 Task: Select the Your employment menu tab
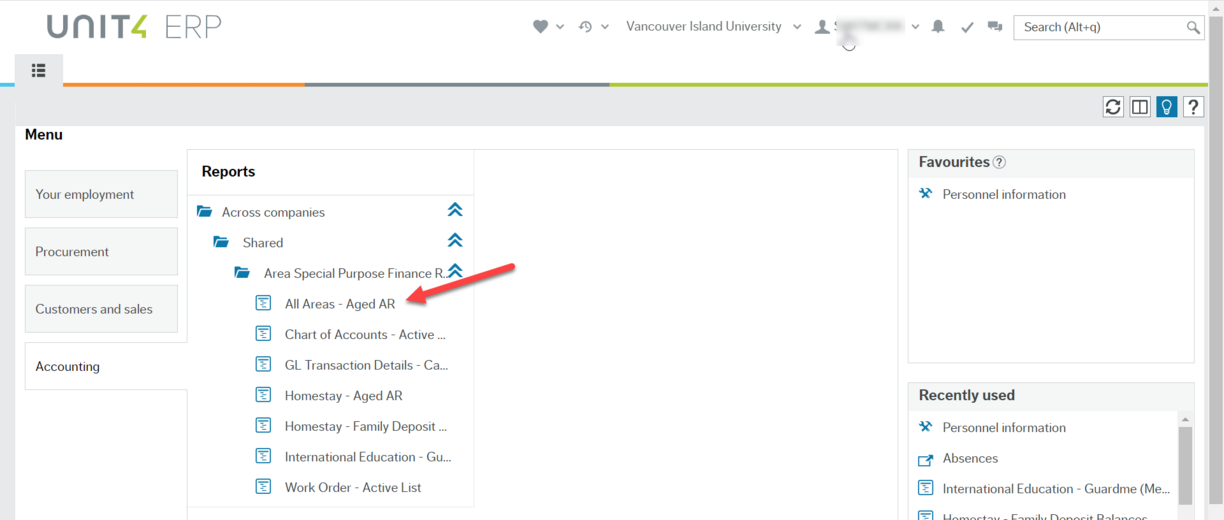coord(101,194)
